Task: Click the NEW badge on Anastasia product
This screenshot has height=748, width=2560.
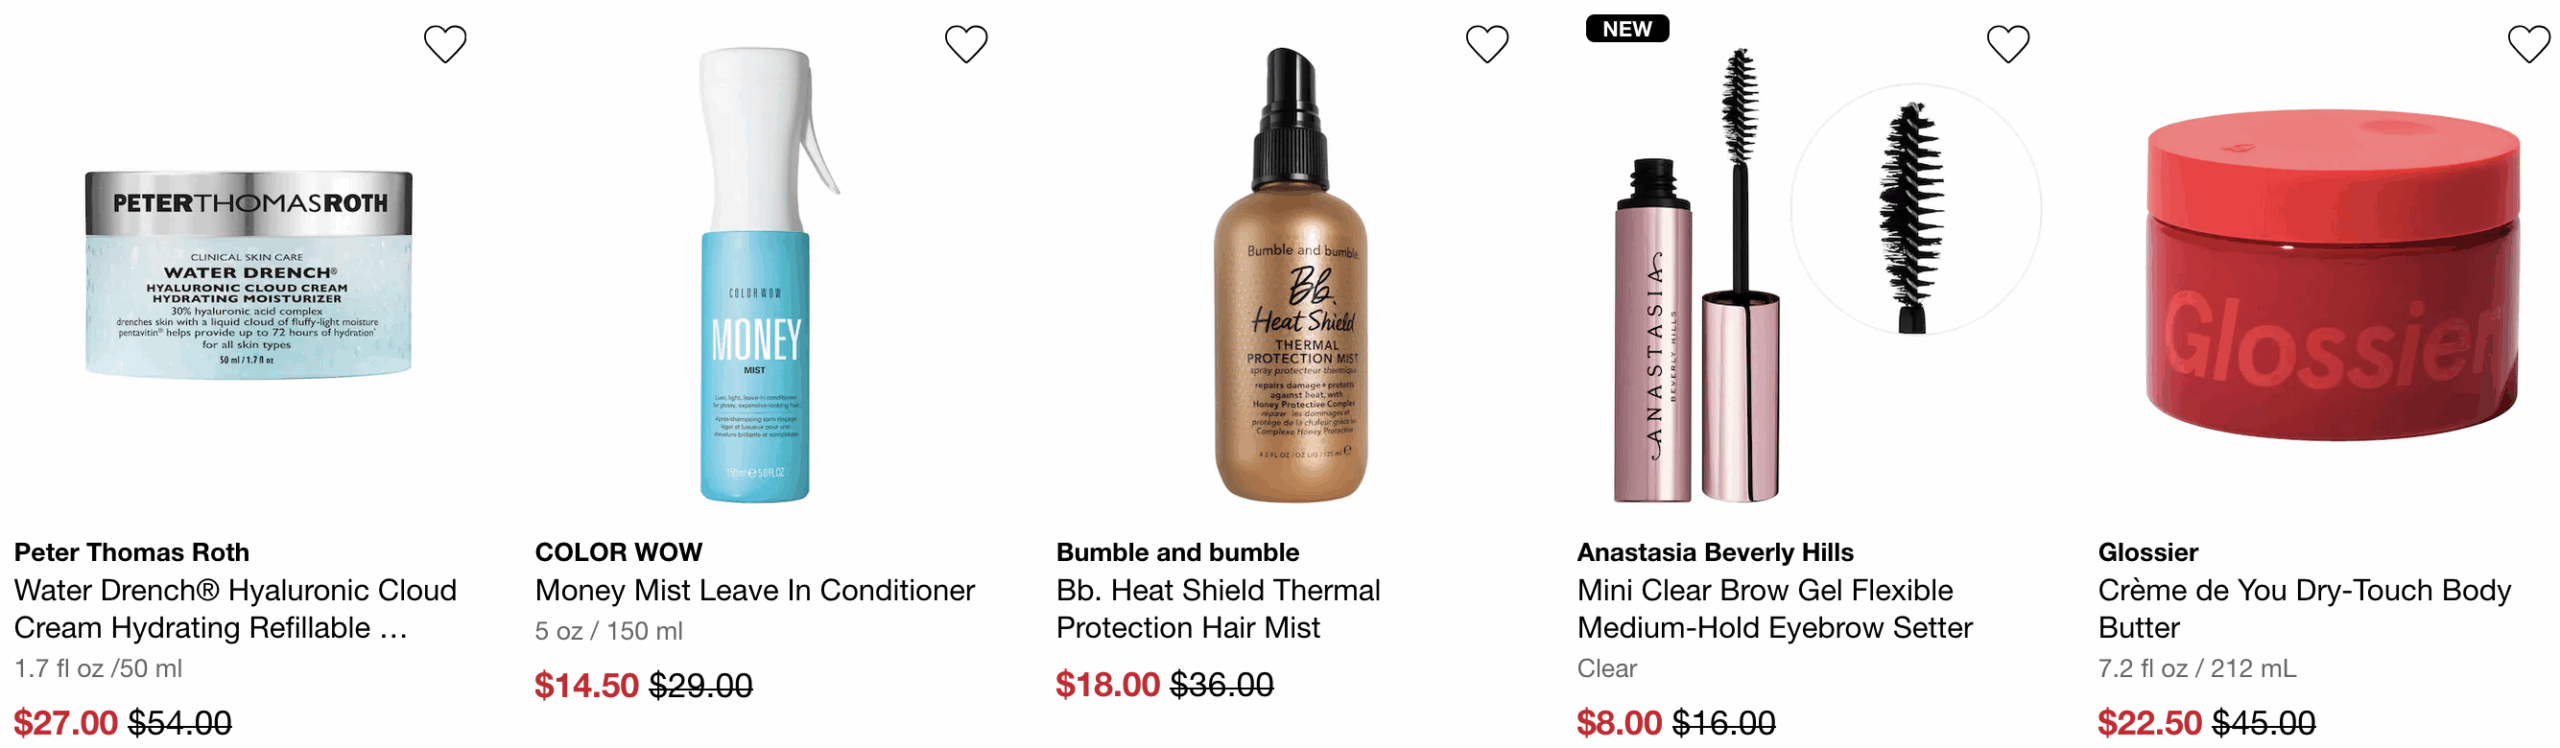Action: point(1627,29)
